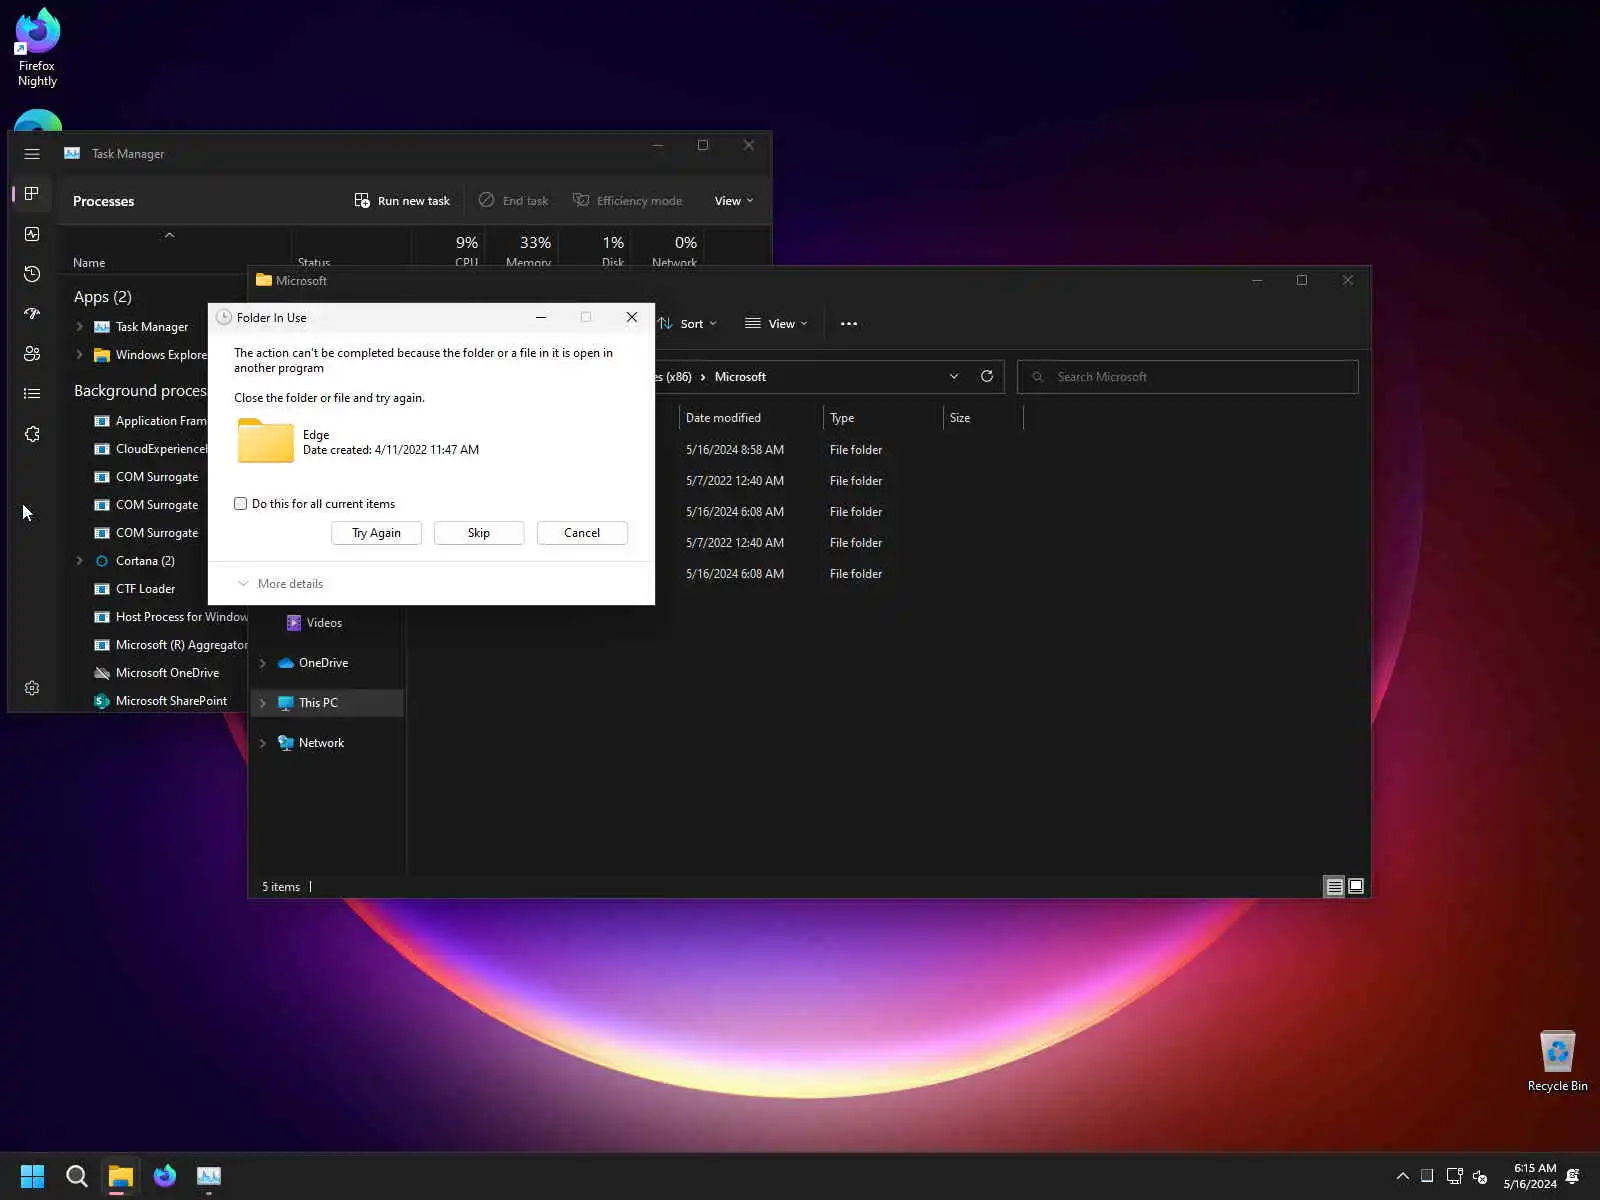Click Skip in Folder In Use dialog
Image resolution: width=1600 pixels, height=1200 pixels.
(x=479, y=533)
